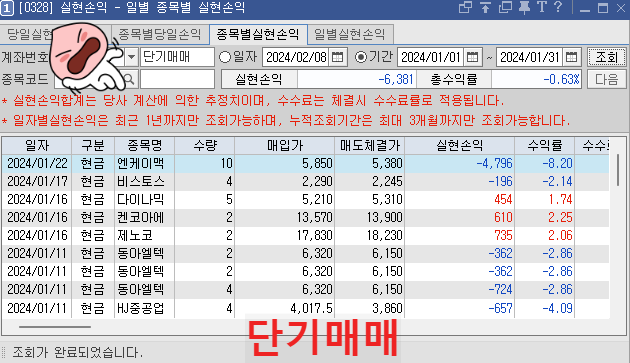Click the vertical scrollbar of the table
The width and height of the screenshot is (630, 363).
tap(618, 170)
